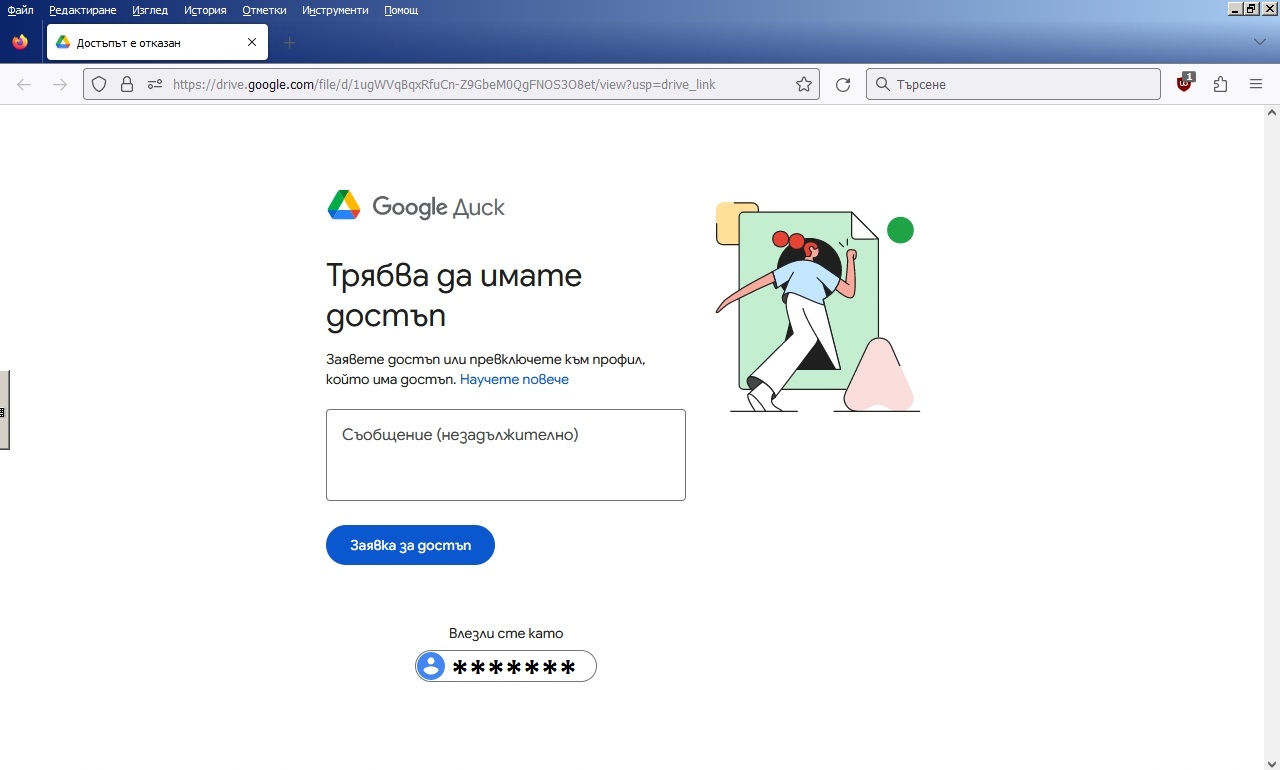The image size is (1280, 770).
Task: Click the Google Drive logo
Action: pyautogui.click(x=415, y=206)
